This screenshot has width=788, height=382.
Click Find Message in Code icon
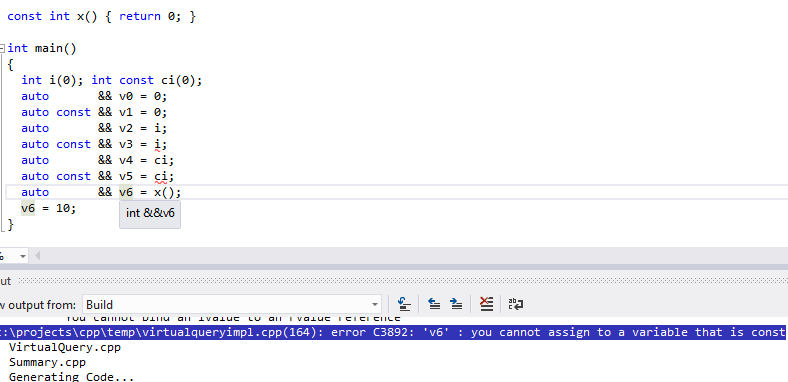coord(404,304)
